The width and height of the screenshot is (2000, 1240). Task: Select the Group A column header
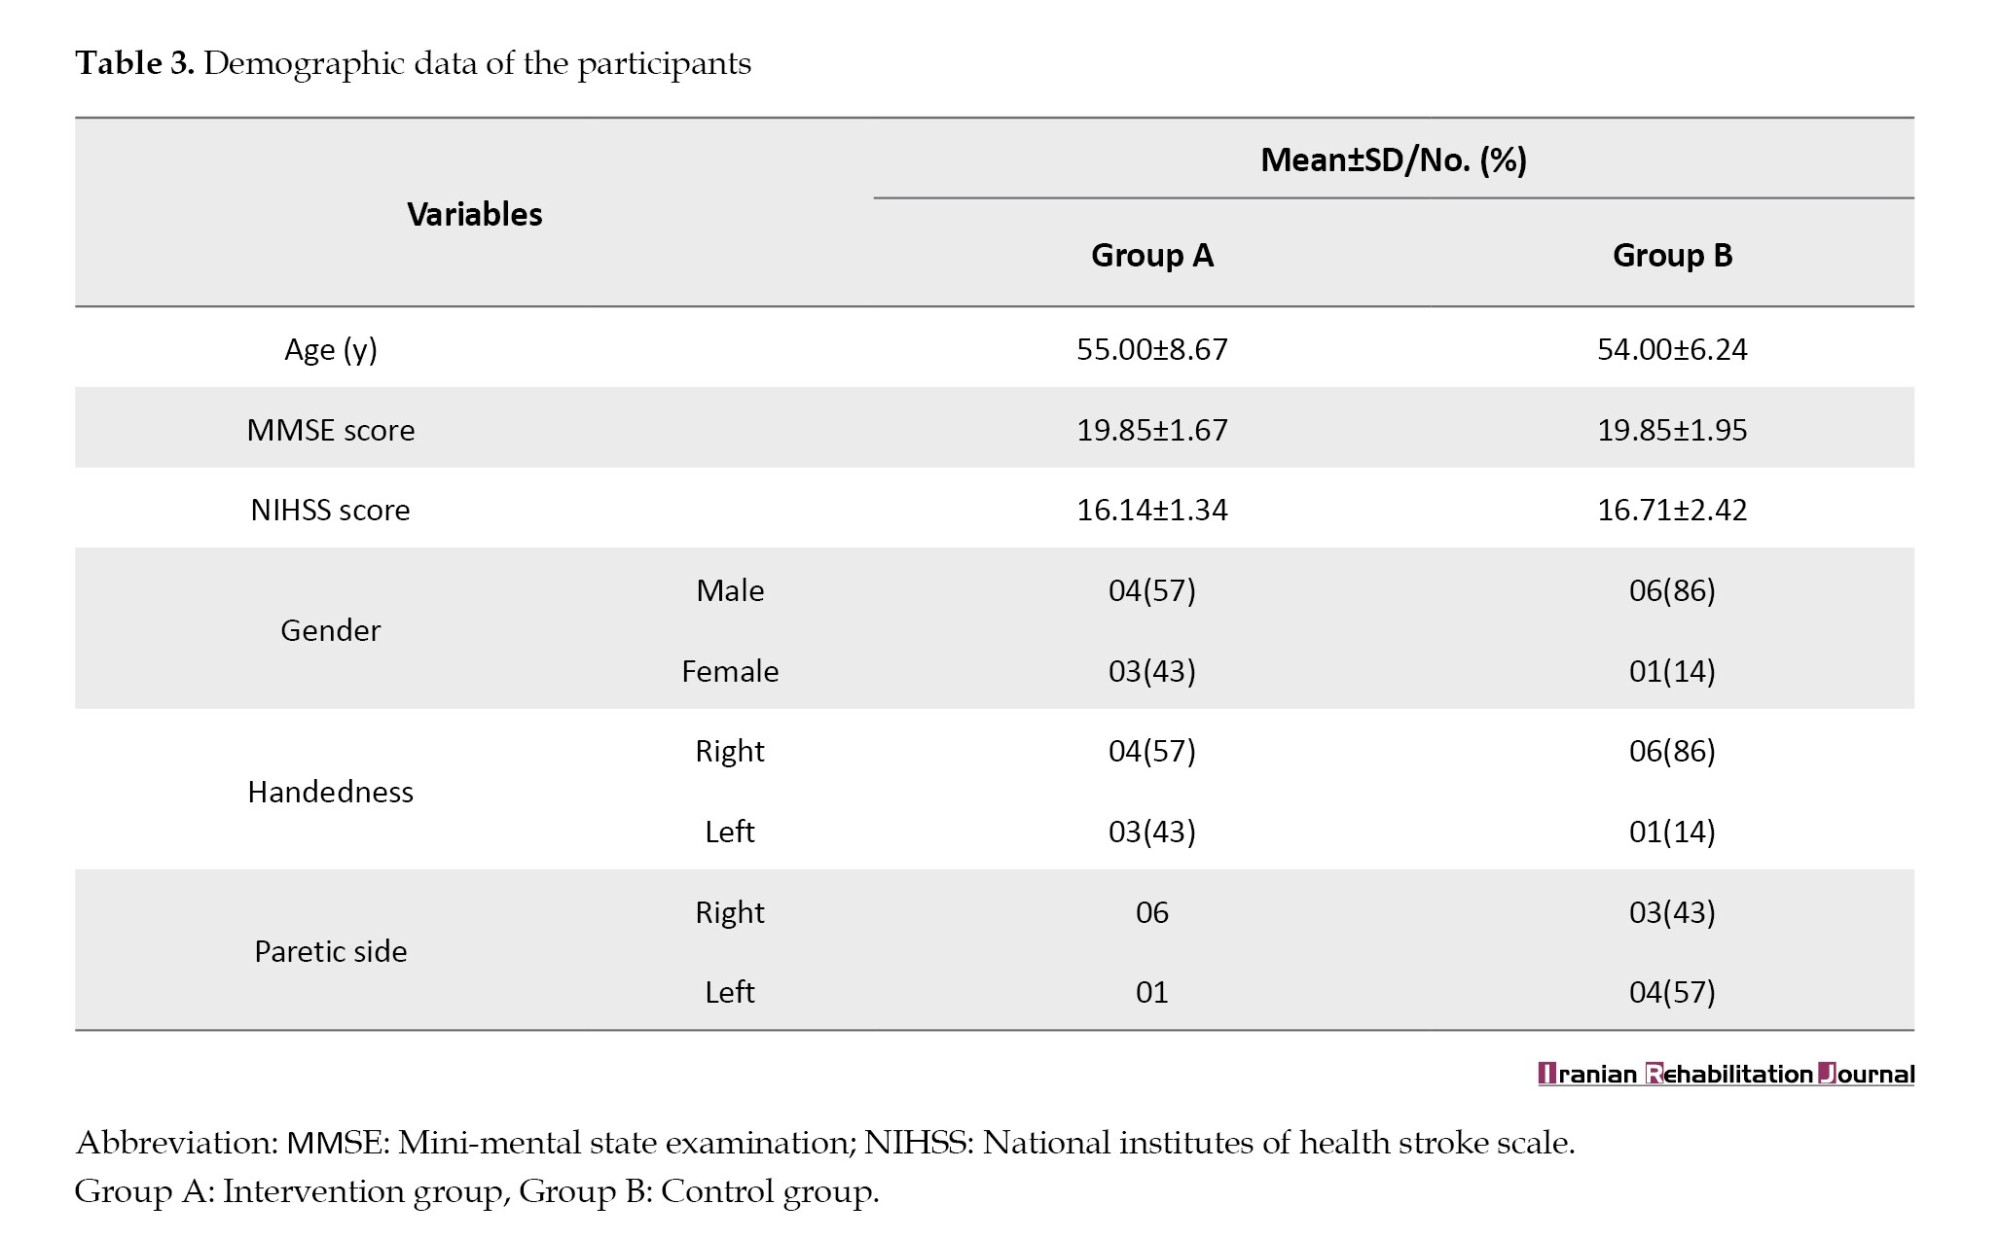point(1152,255)
